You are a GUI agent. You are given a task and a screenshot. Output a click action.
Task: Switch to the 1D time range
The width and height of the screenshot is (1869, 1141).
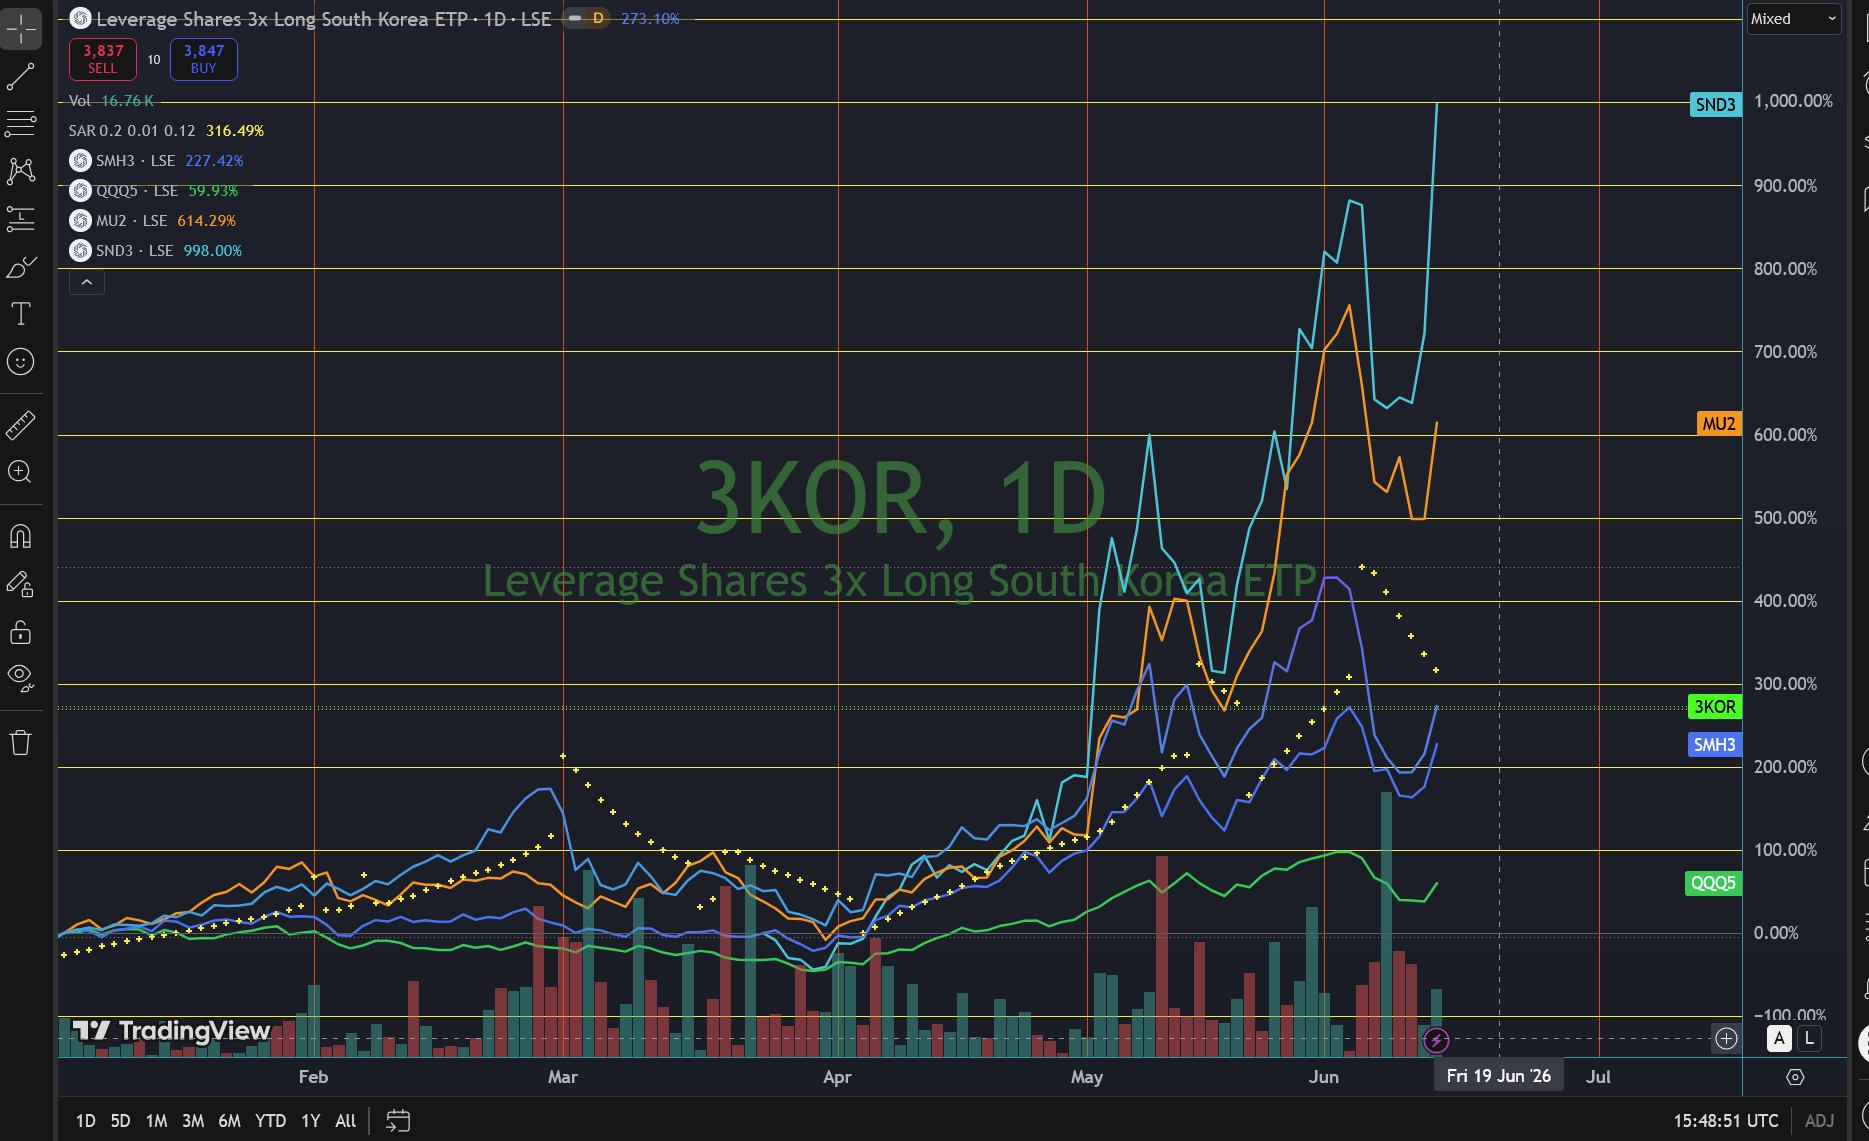click(x=86, y=1121)
